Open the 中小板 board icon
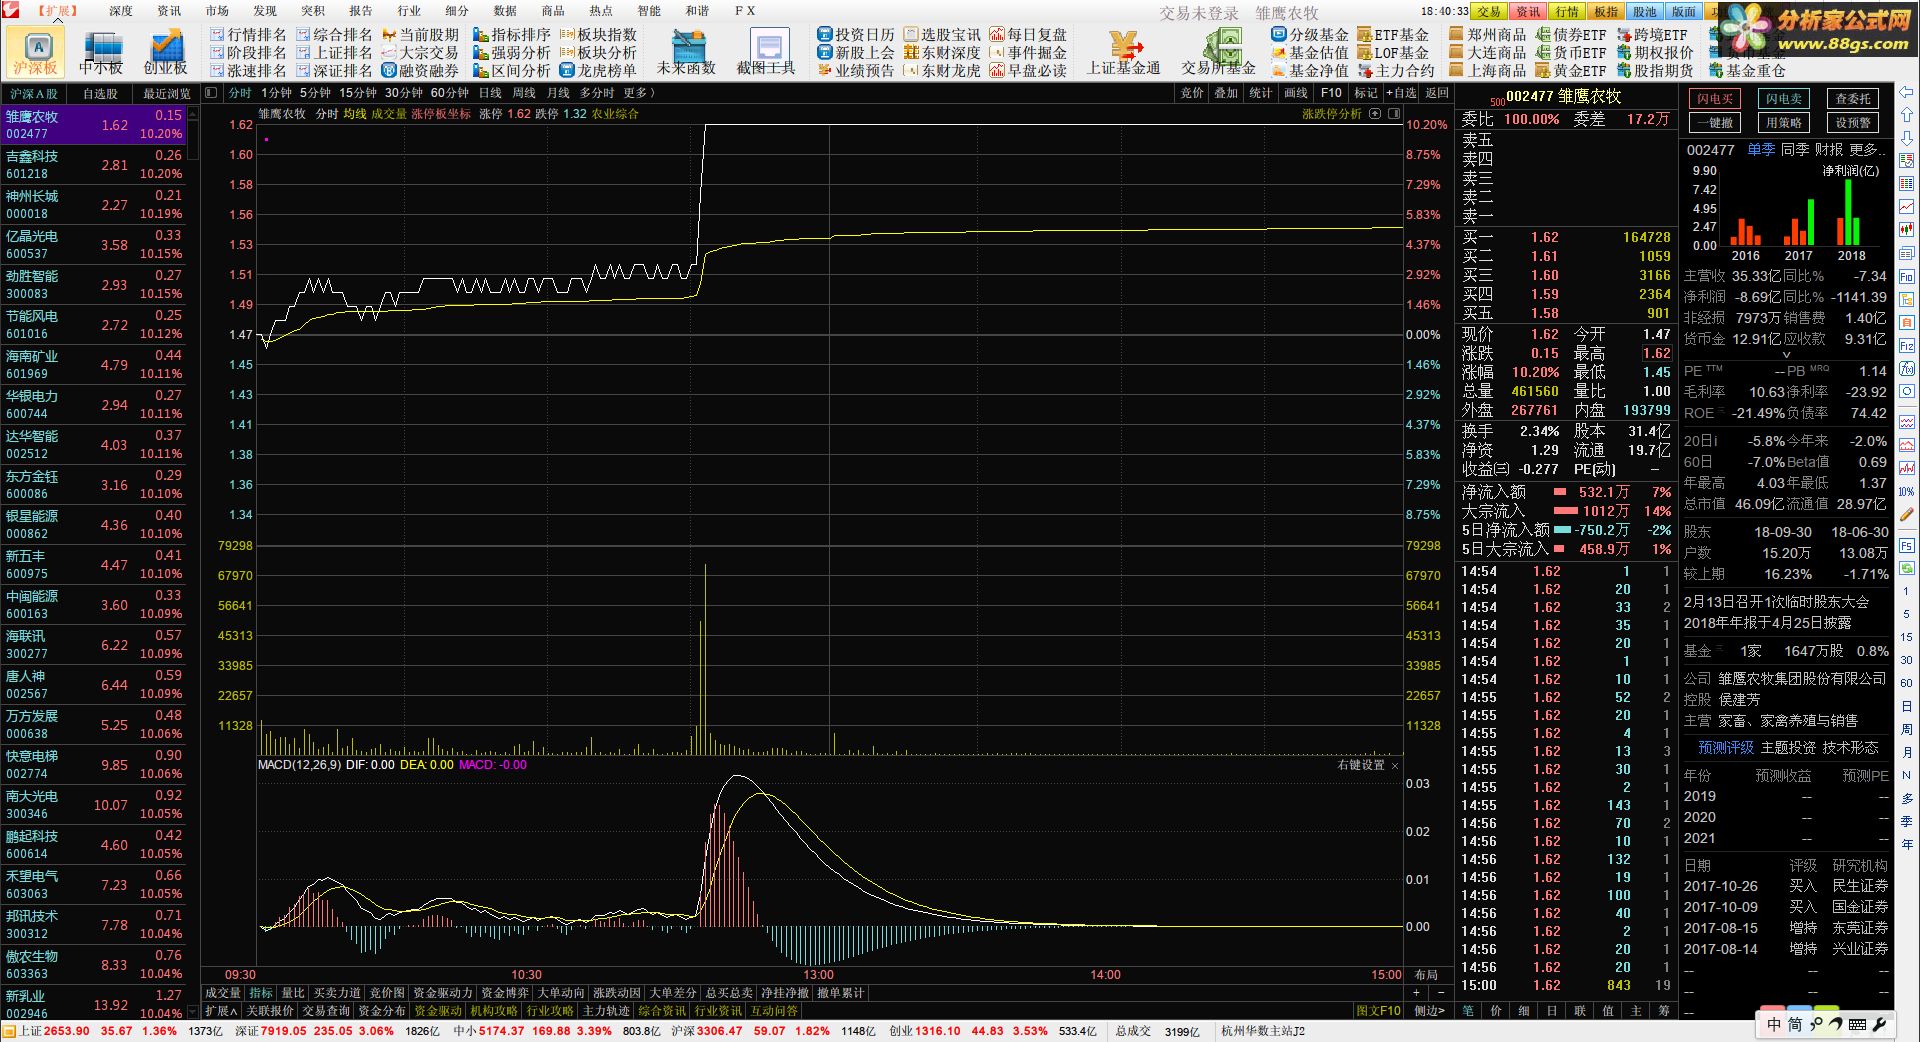This screenshot has width=1920, height=1042. tap(101, 52)
